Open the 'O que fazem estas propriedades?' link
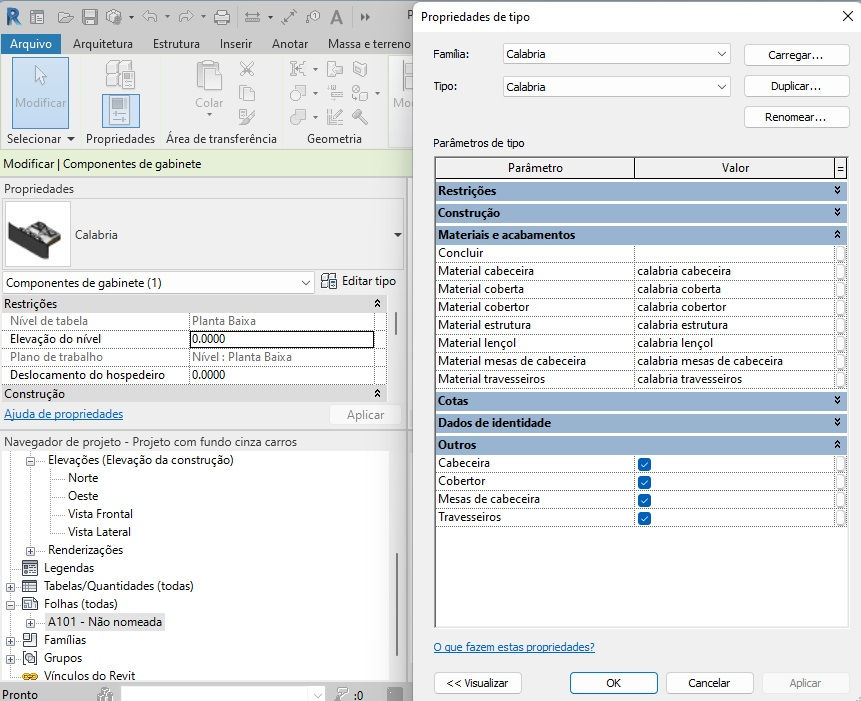 [514, 647]
